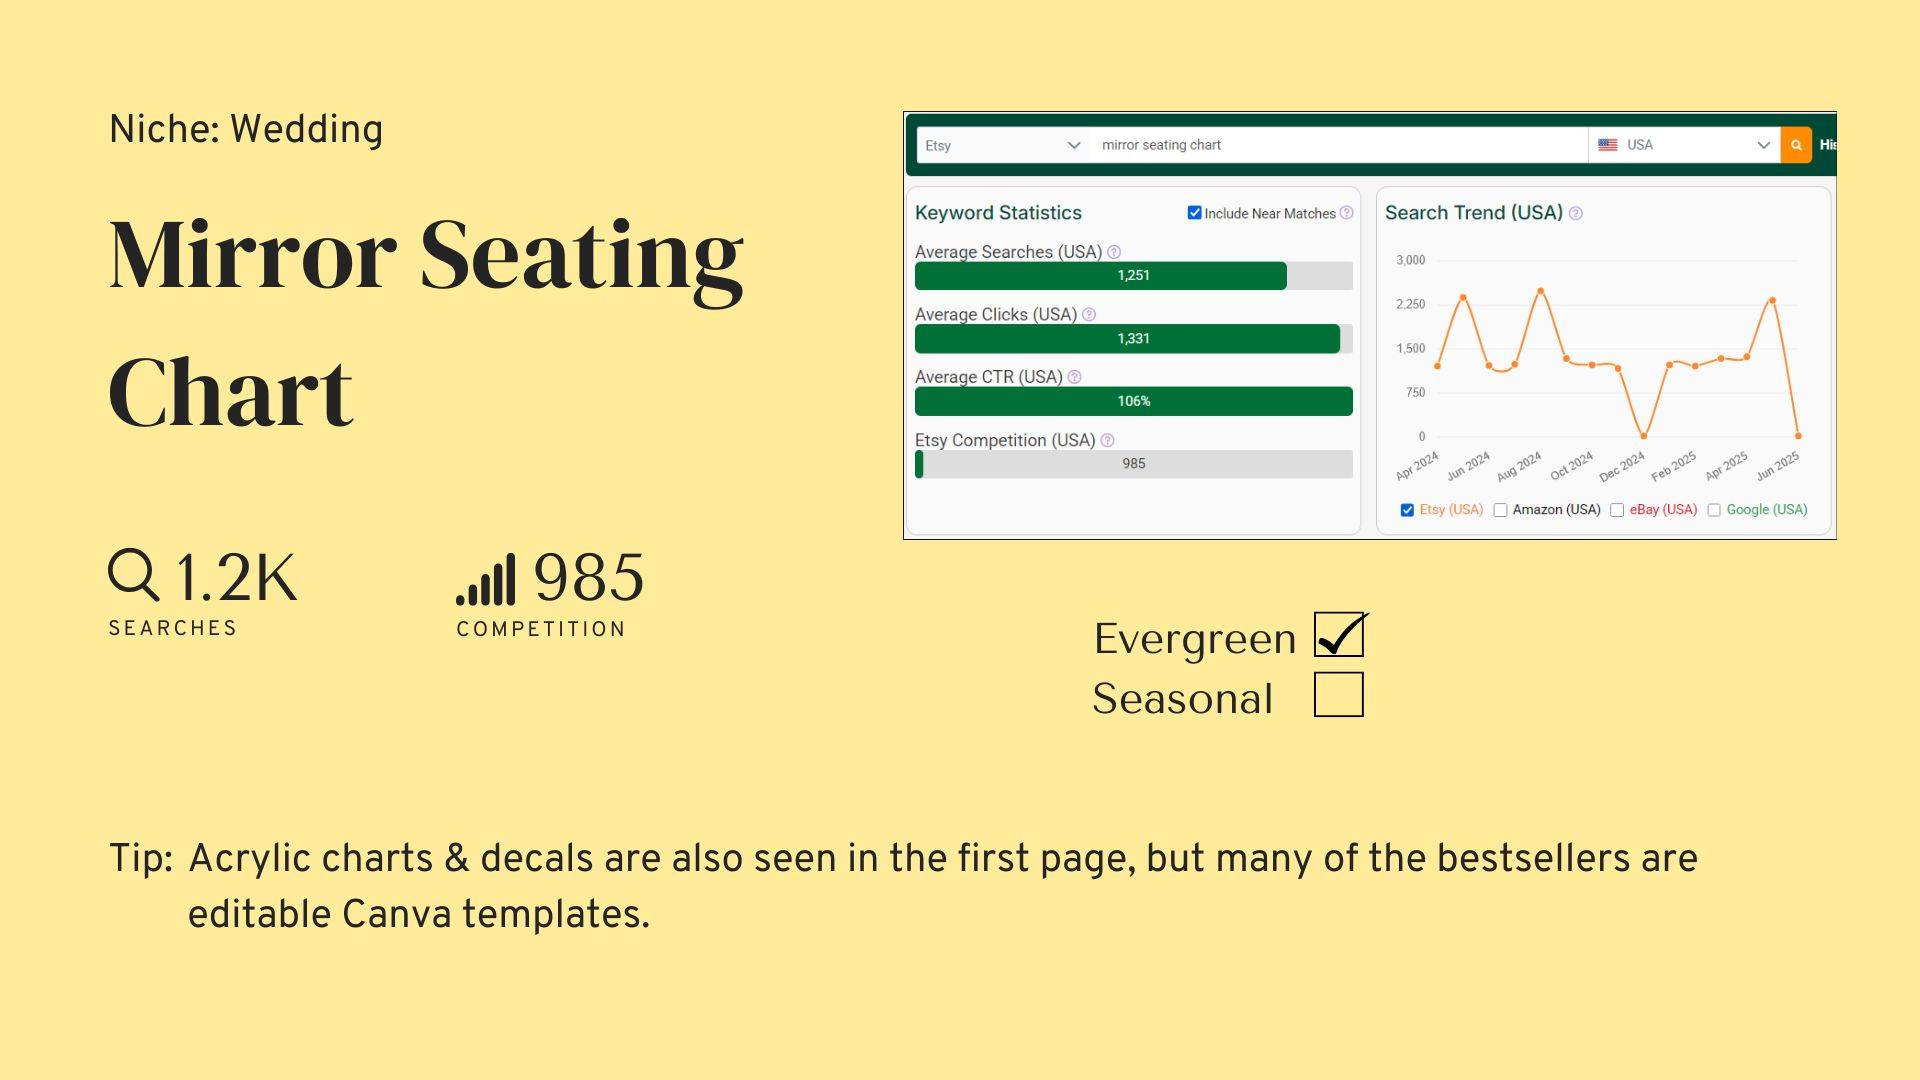Open the Etsy marketplace dropdown
Screen dimensions: 1920x1080
pos(1003,145)
